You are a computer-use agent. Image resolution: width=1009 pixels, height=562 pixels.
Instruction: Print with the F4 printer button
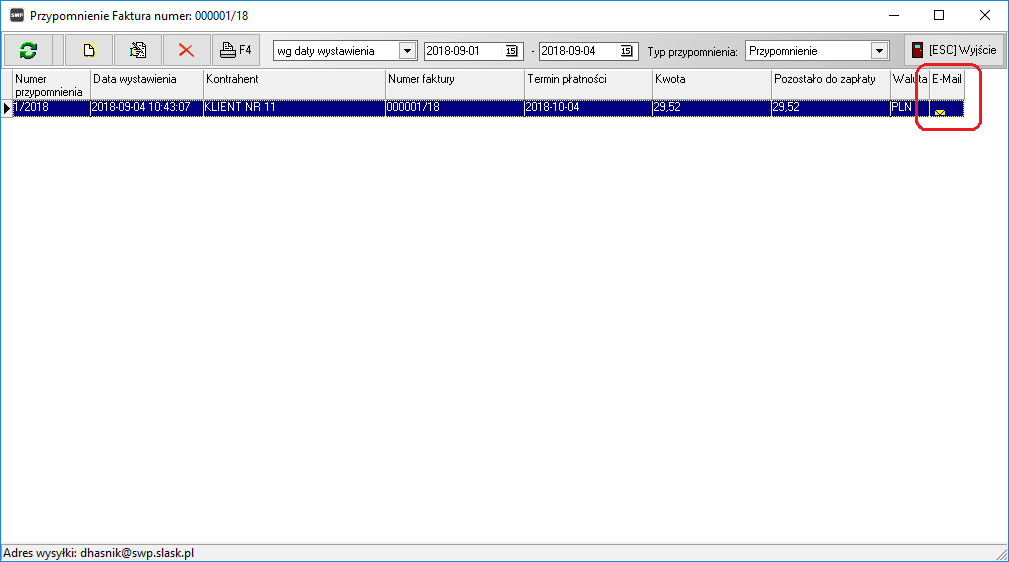pos(236,50)
